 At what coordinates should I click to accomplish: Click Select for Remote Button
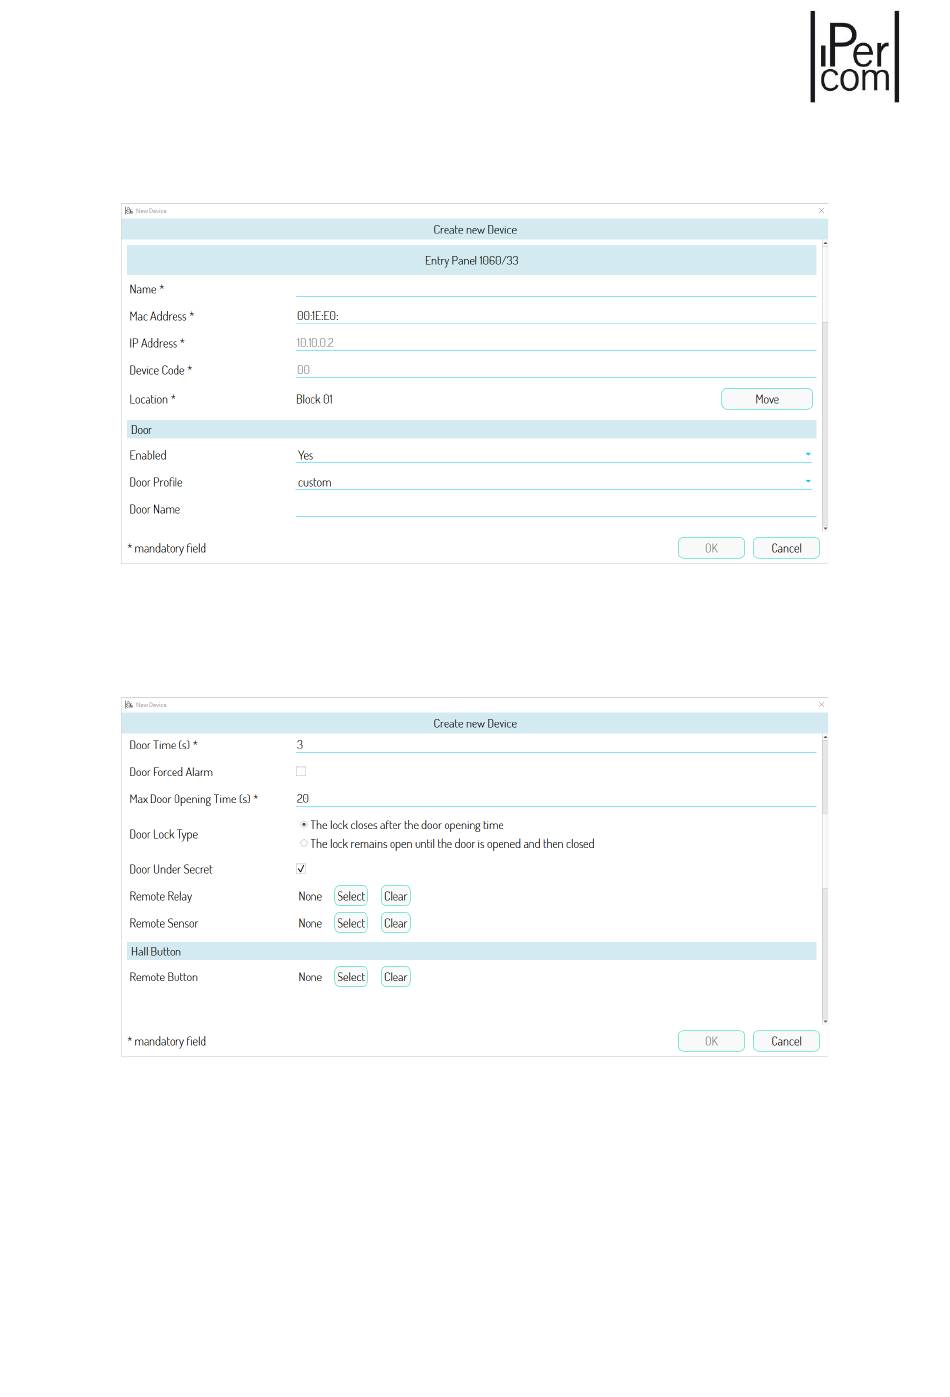[351, 977]
